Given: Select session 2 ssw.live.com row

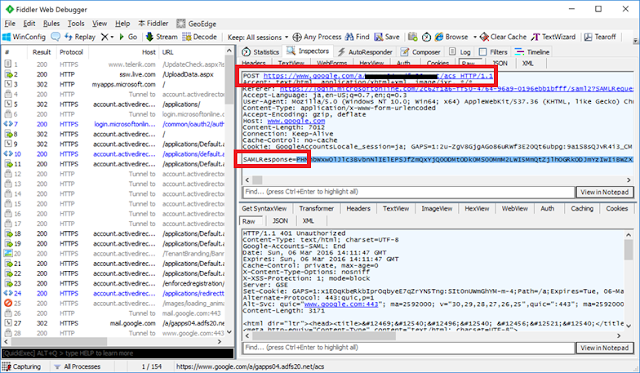Looking at the screenshot, I should point(114,74).
